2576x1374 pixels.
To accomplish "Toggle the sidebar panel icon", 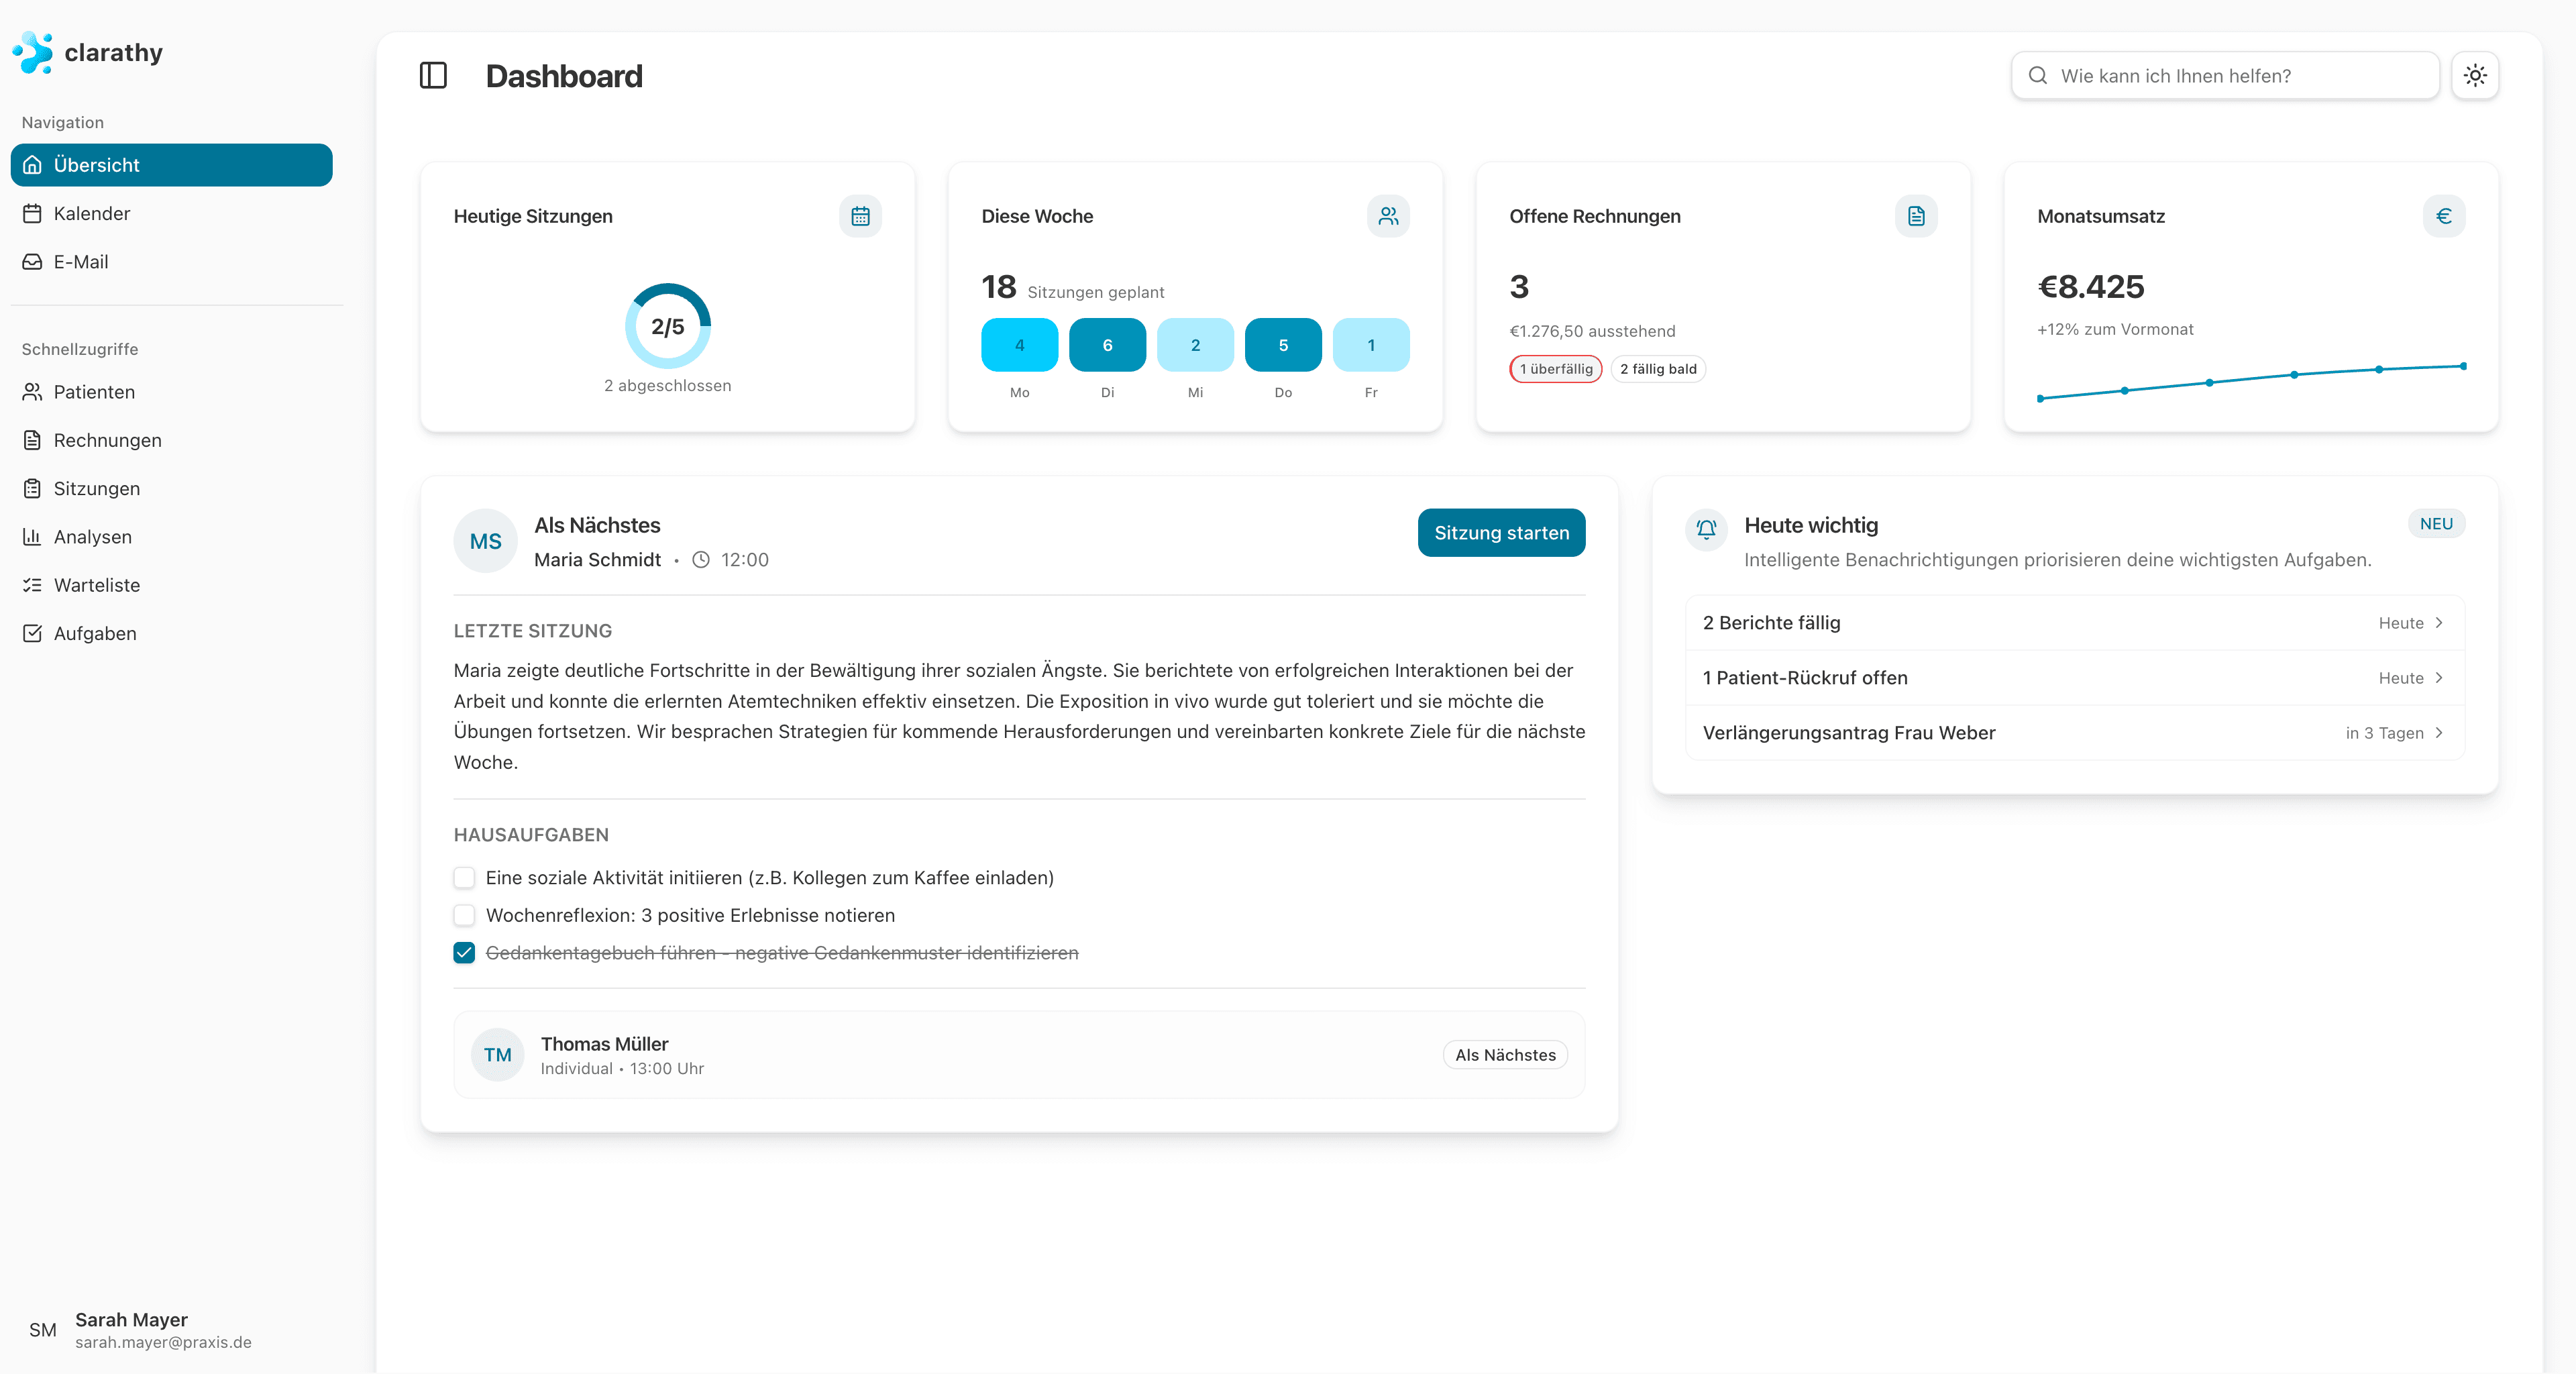I will [x=433, y=76].
